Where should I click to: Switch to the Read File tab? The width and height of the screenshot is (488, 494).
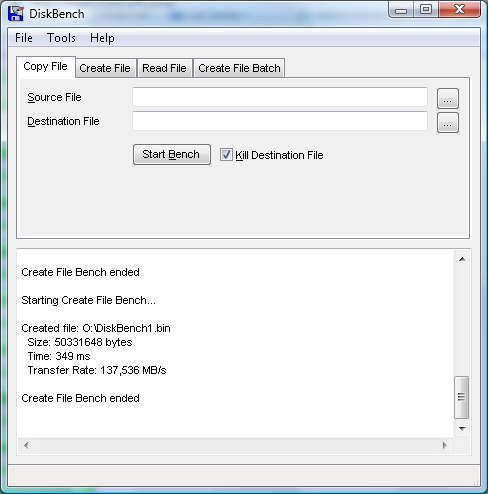click(164, 68)
